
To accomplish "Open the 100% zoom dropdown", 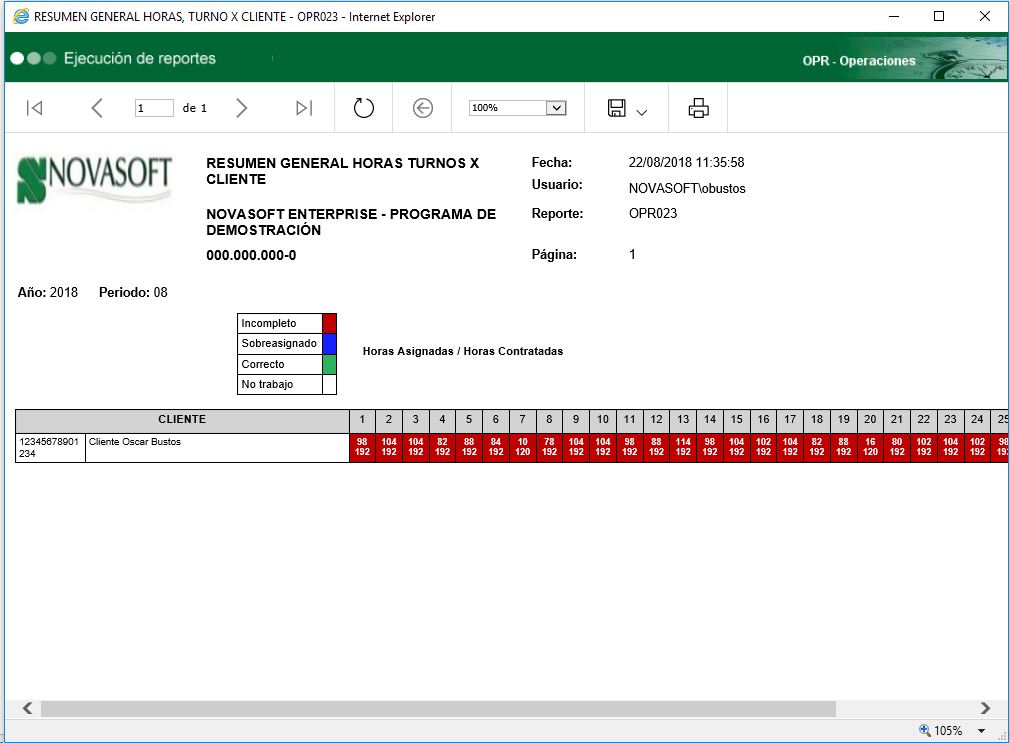I will point(557,108).
